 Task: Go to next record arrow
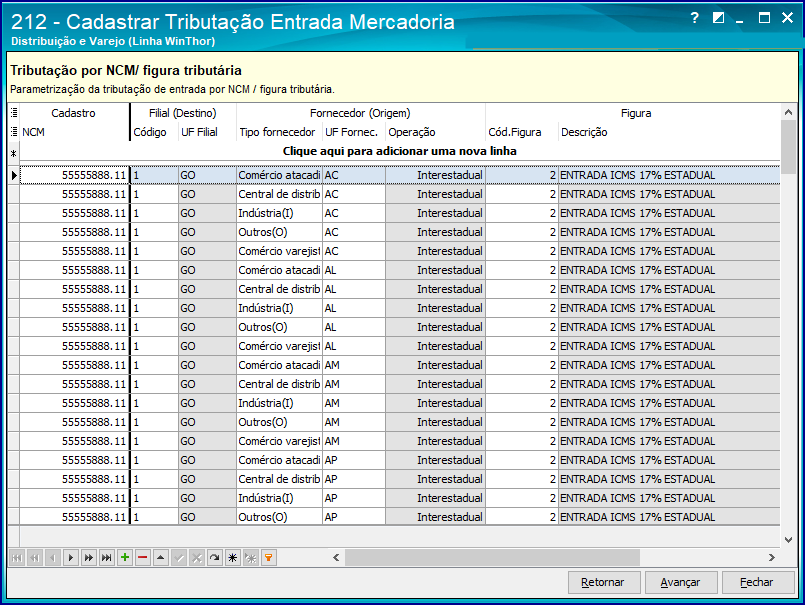tap(71, 558)
